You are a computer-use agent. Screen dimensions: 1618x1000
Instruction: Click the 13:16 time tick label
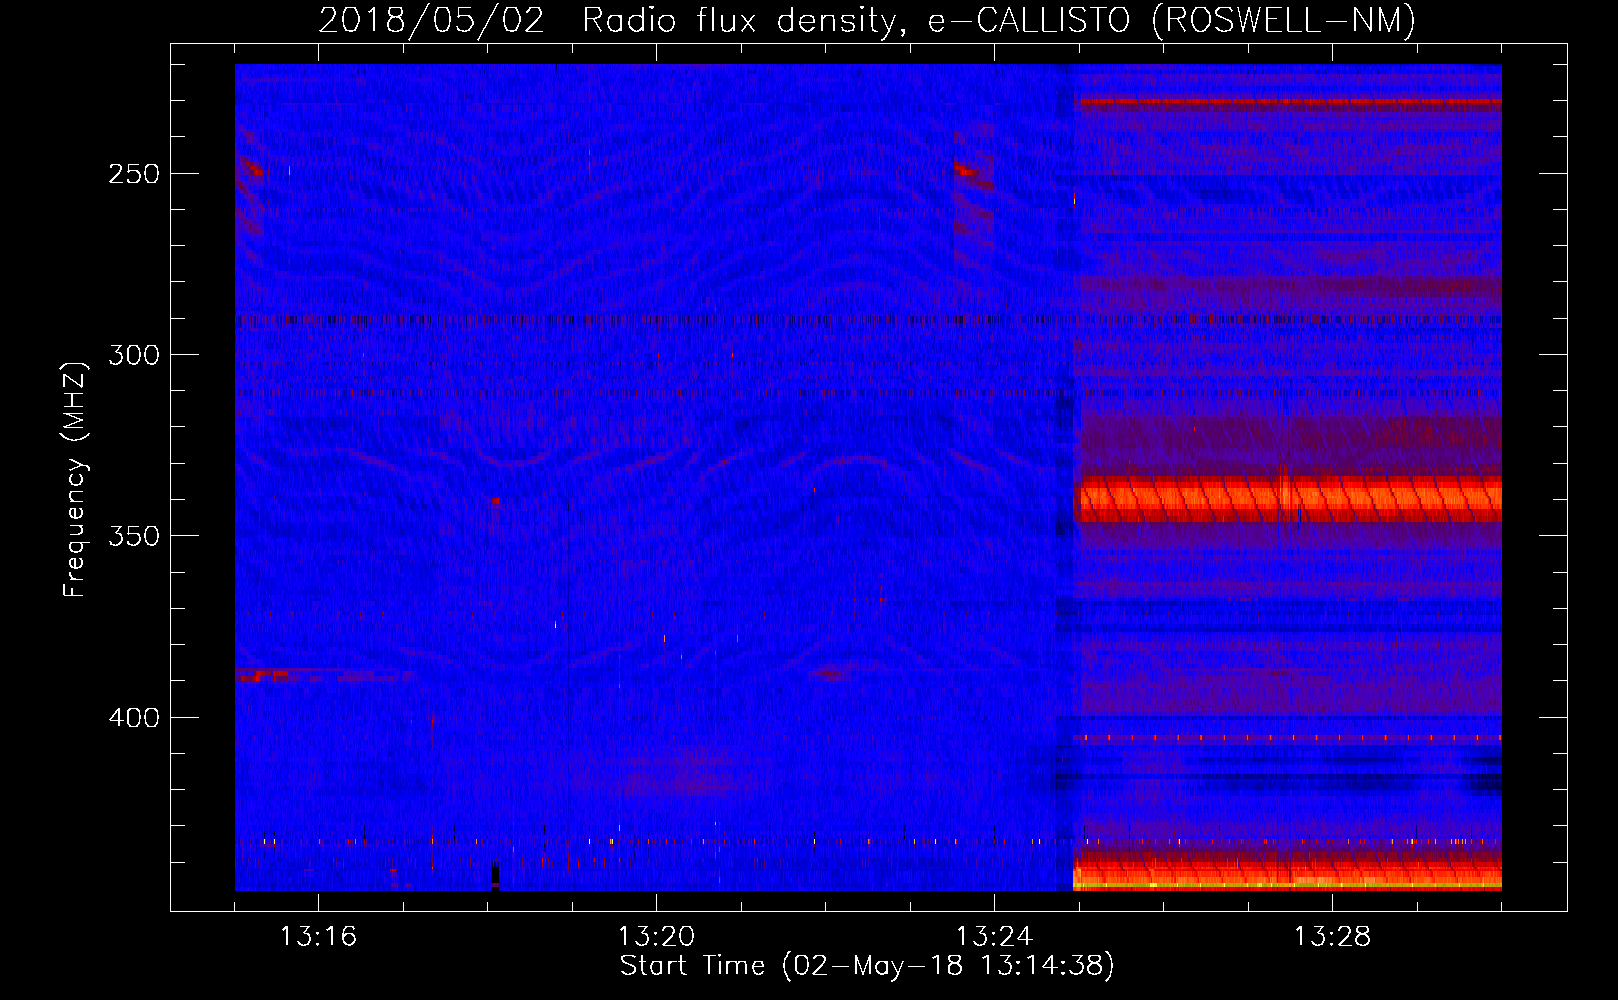coord(318,937)
